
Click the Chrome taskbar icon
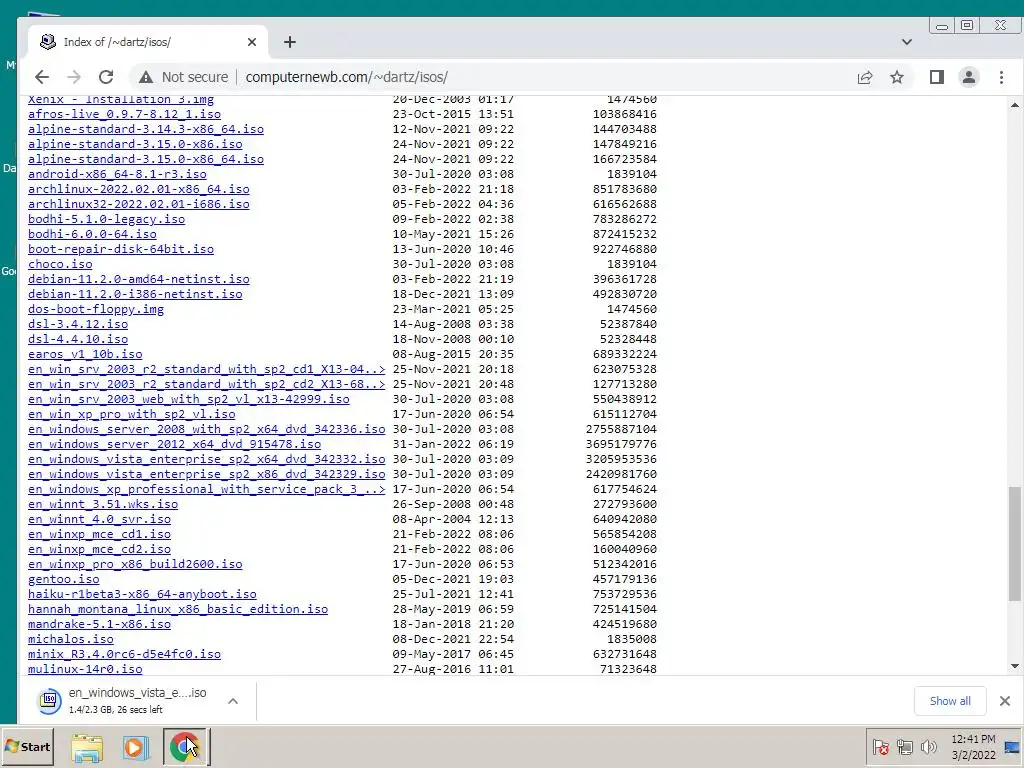pyautogui.click(x=184, y=746)
